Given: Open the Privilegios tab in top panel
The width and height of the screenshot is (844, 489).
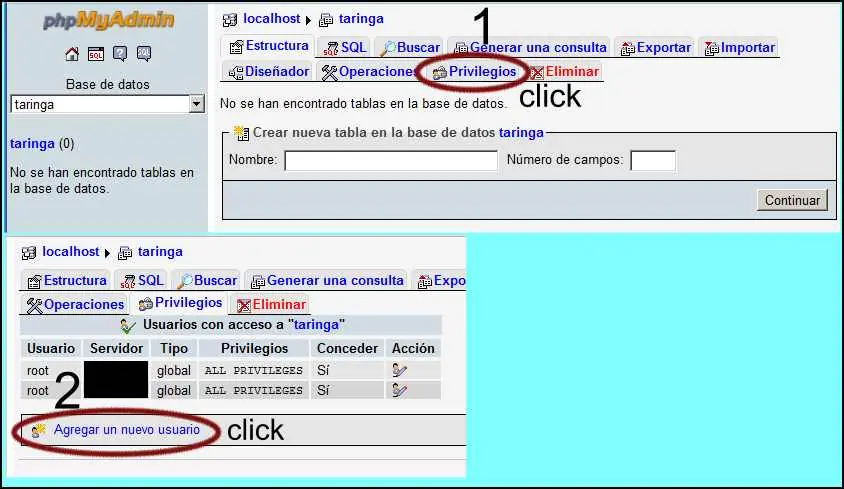Looking at the screenshot, I should point(474,72).
